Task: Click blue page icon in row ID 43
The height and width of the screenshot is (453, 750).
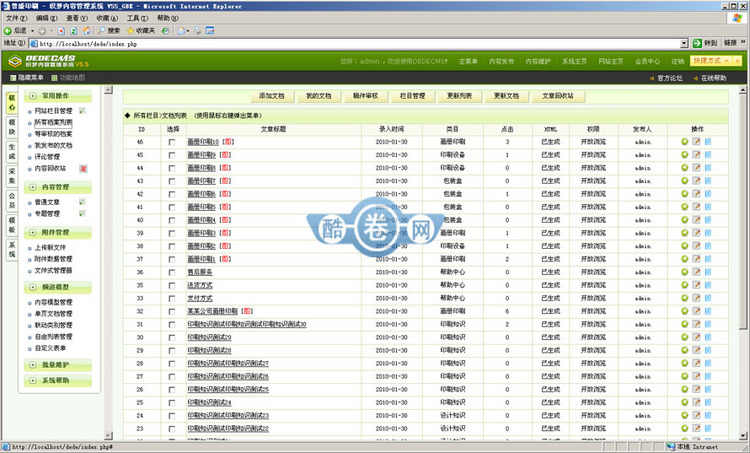Action: click(708, 181)
